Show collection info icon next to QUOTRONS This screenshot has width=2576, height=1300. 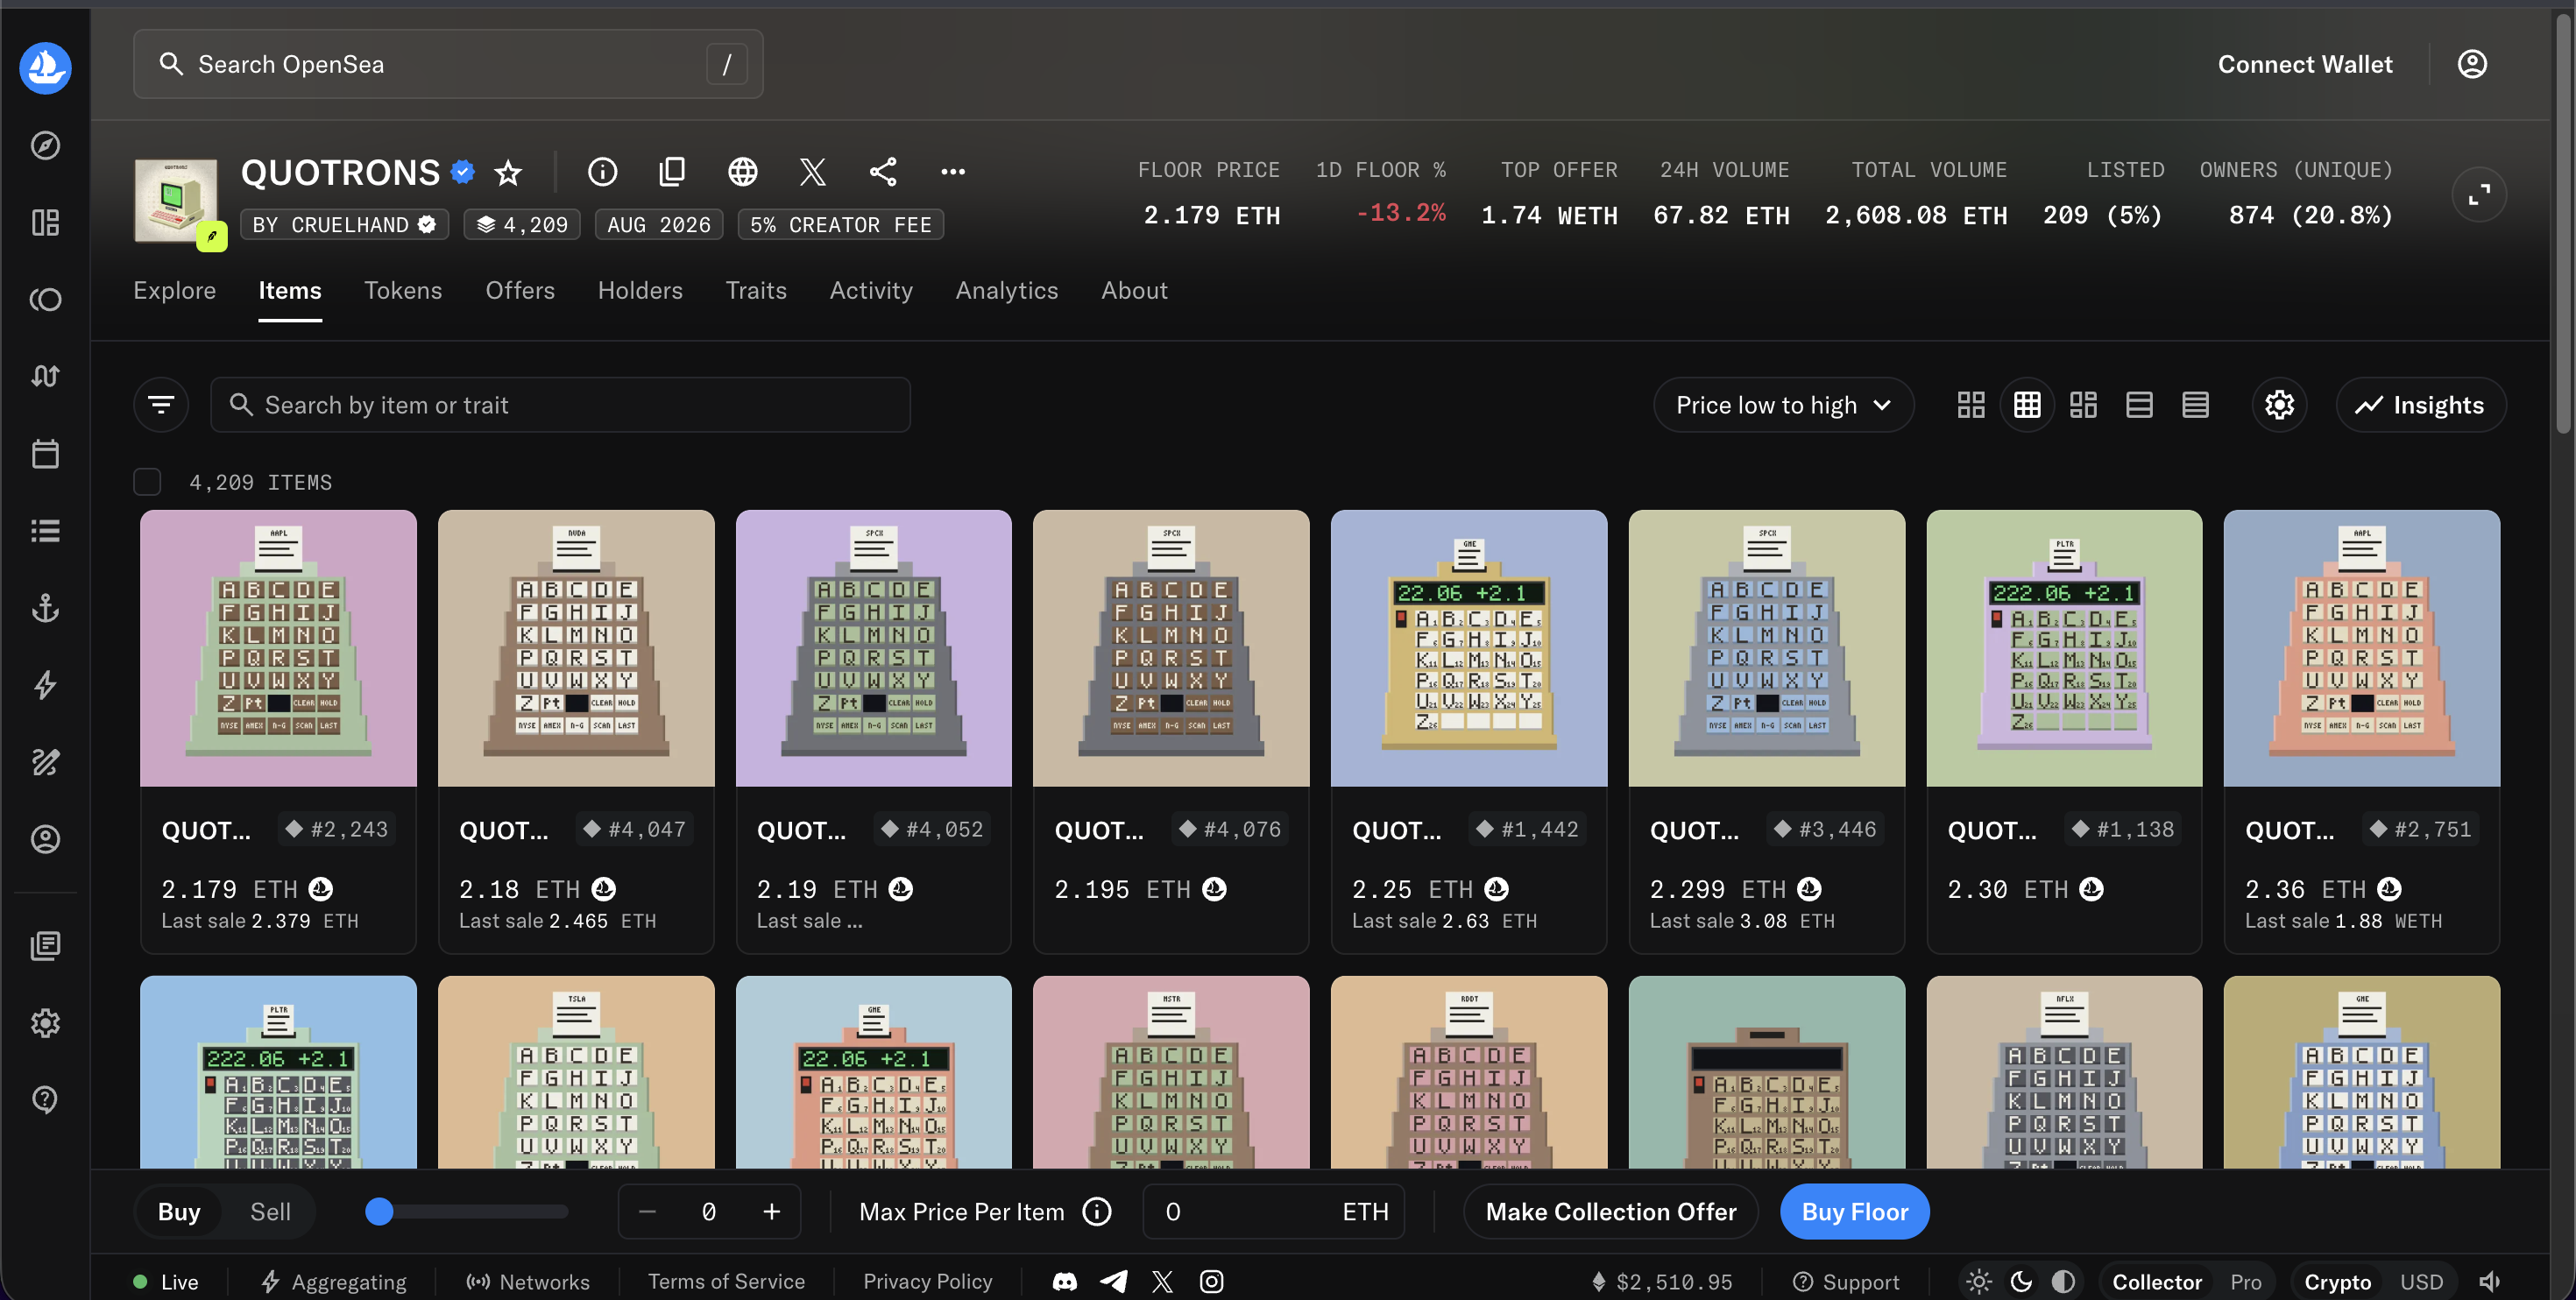tap(602, 172)
